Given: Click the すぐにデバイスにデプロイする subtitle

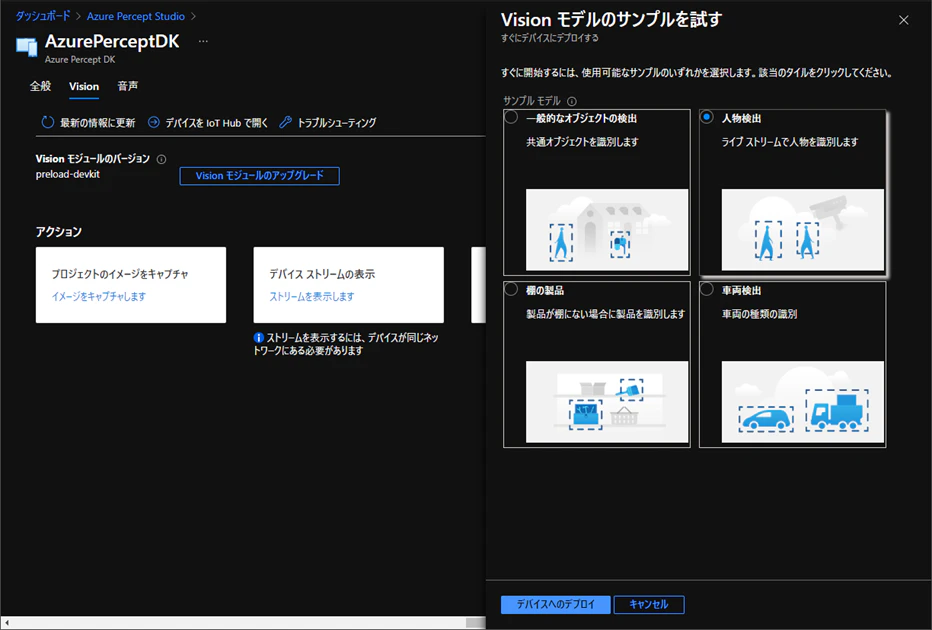Looking at the screenshot, I should (x=550, y=38).
